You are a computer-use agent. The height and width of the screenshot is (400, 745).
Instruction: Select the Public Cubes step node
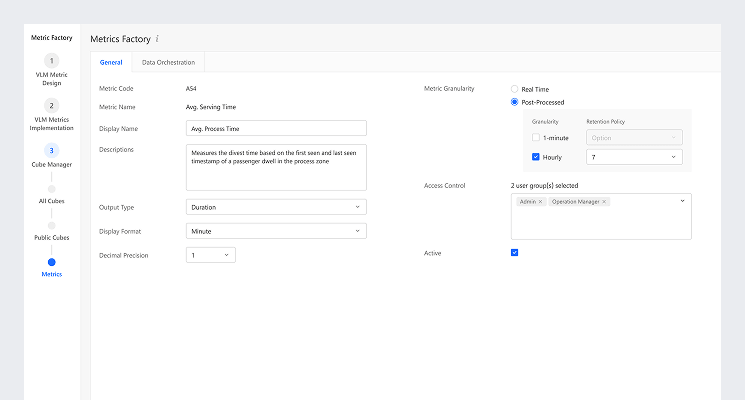point(52,225)
